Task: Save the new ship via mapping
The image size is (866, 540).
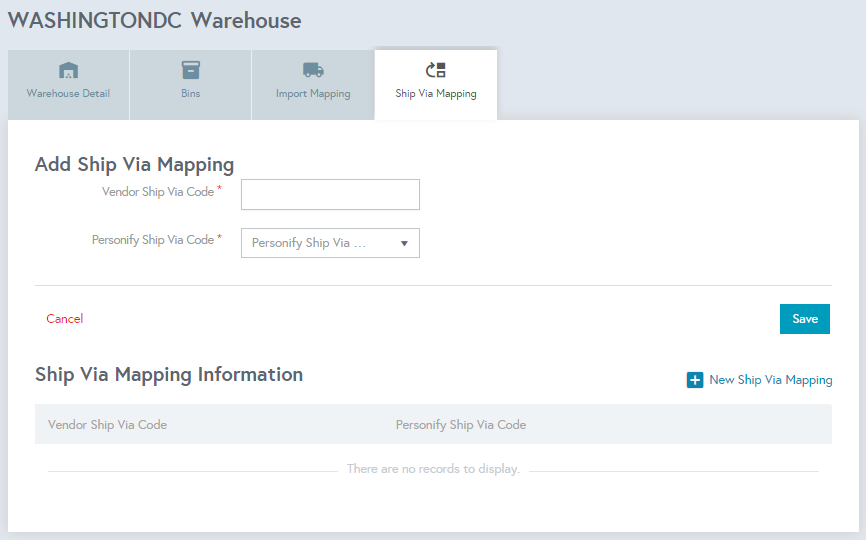Action: 805,319
